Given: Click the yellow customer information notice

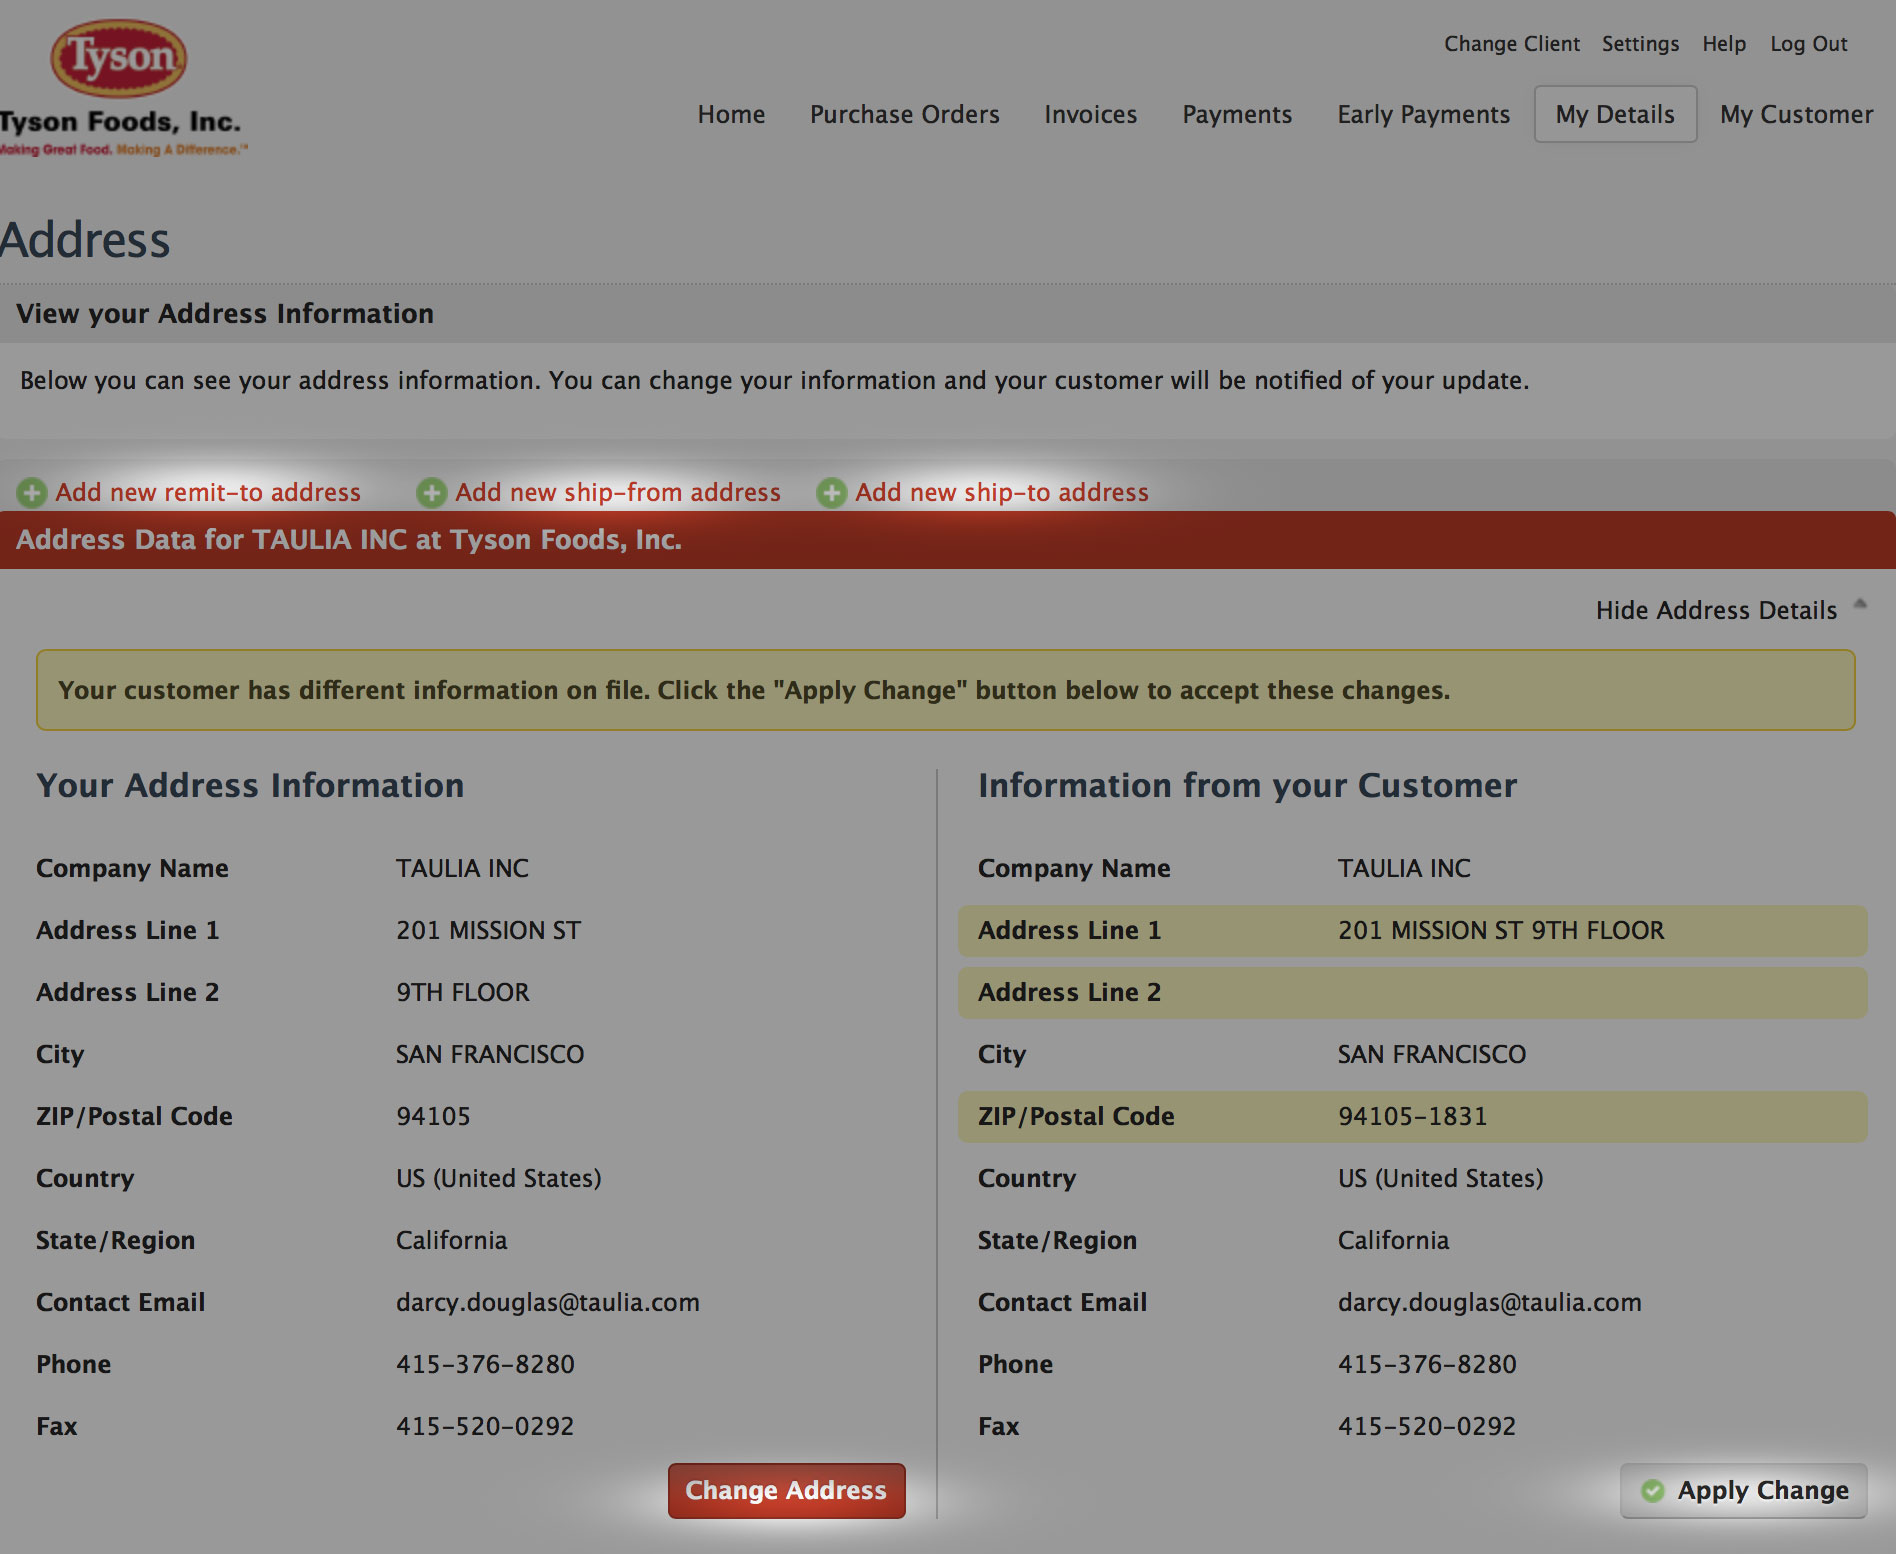Looking at the screenshot, I should (945, 690).
